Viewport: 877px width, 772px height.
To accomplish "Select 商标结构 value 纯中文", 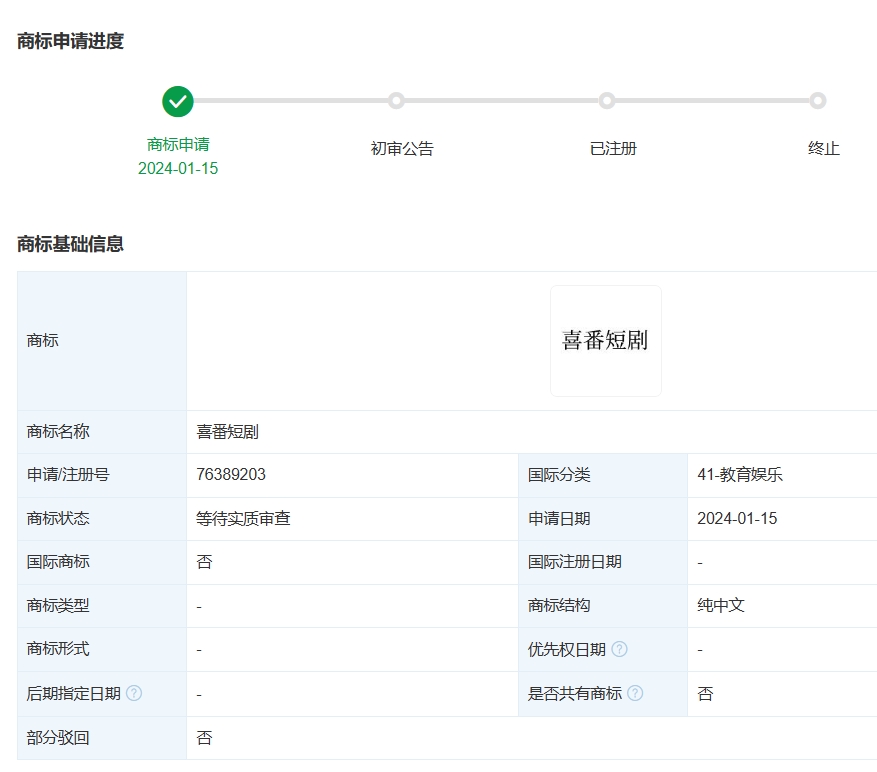I will 720,605.
